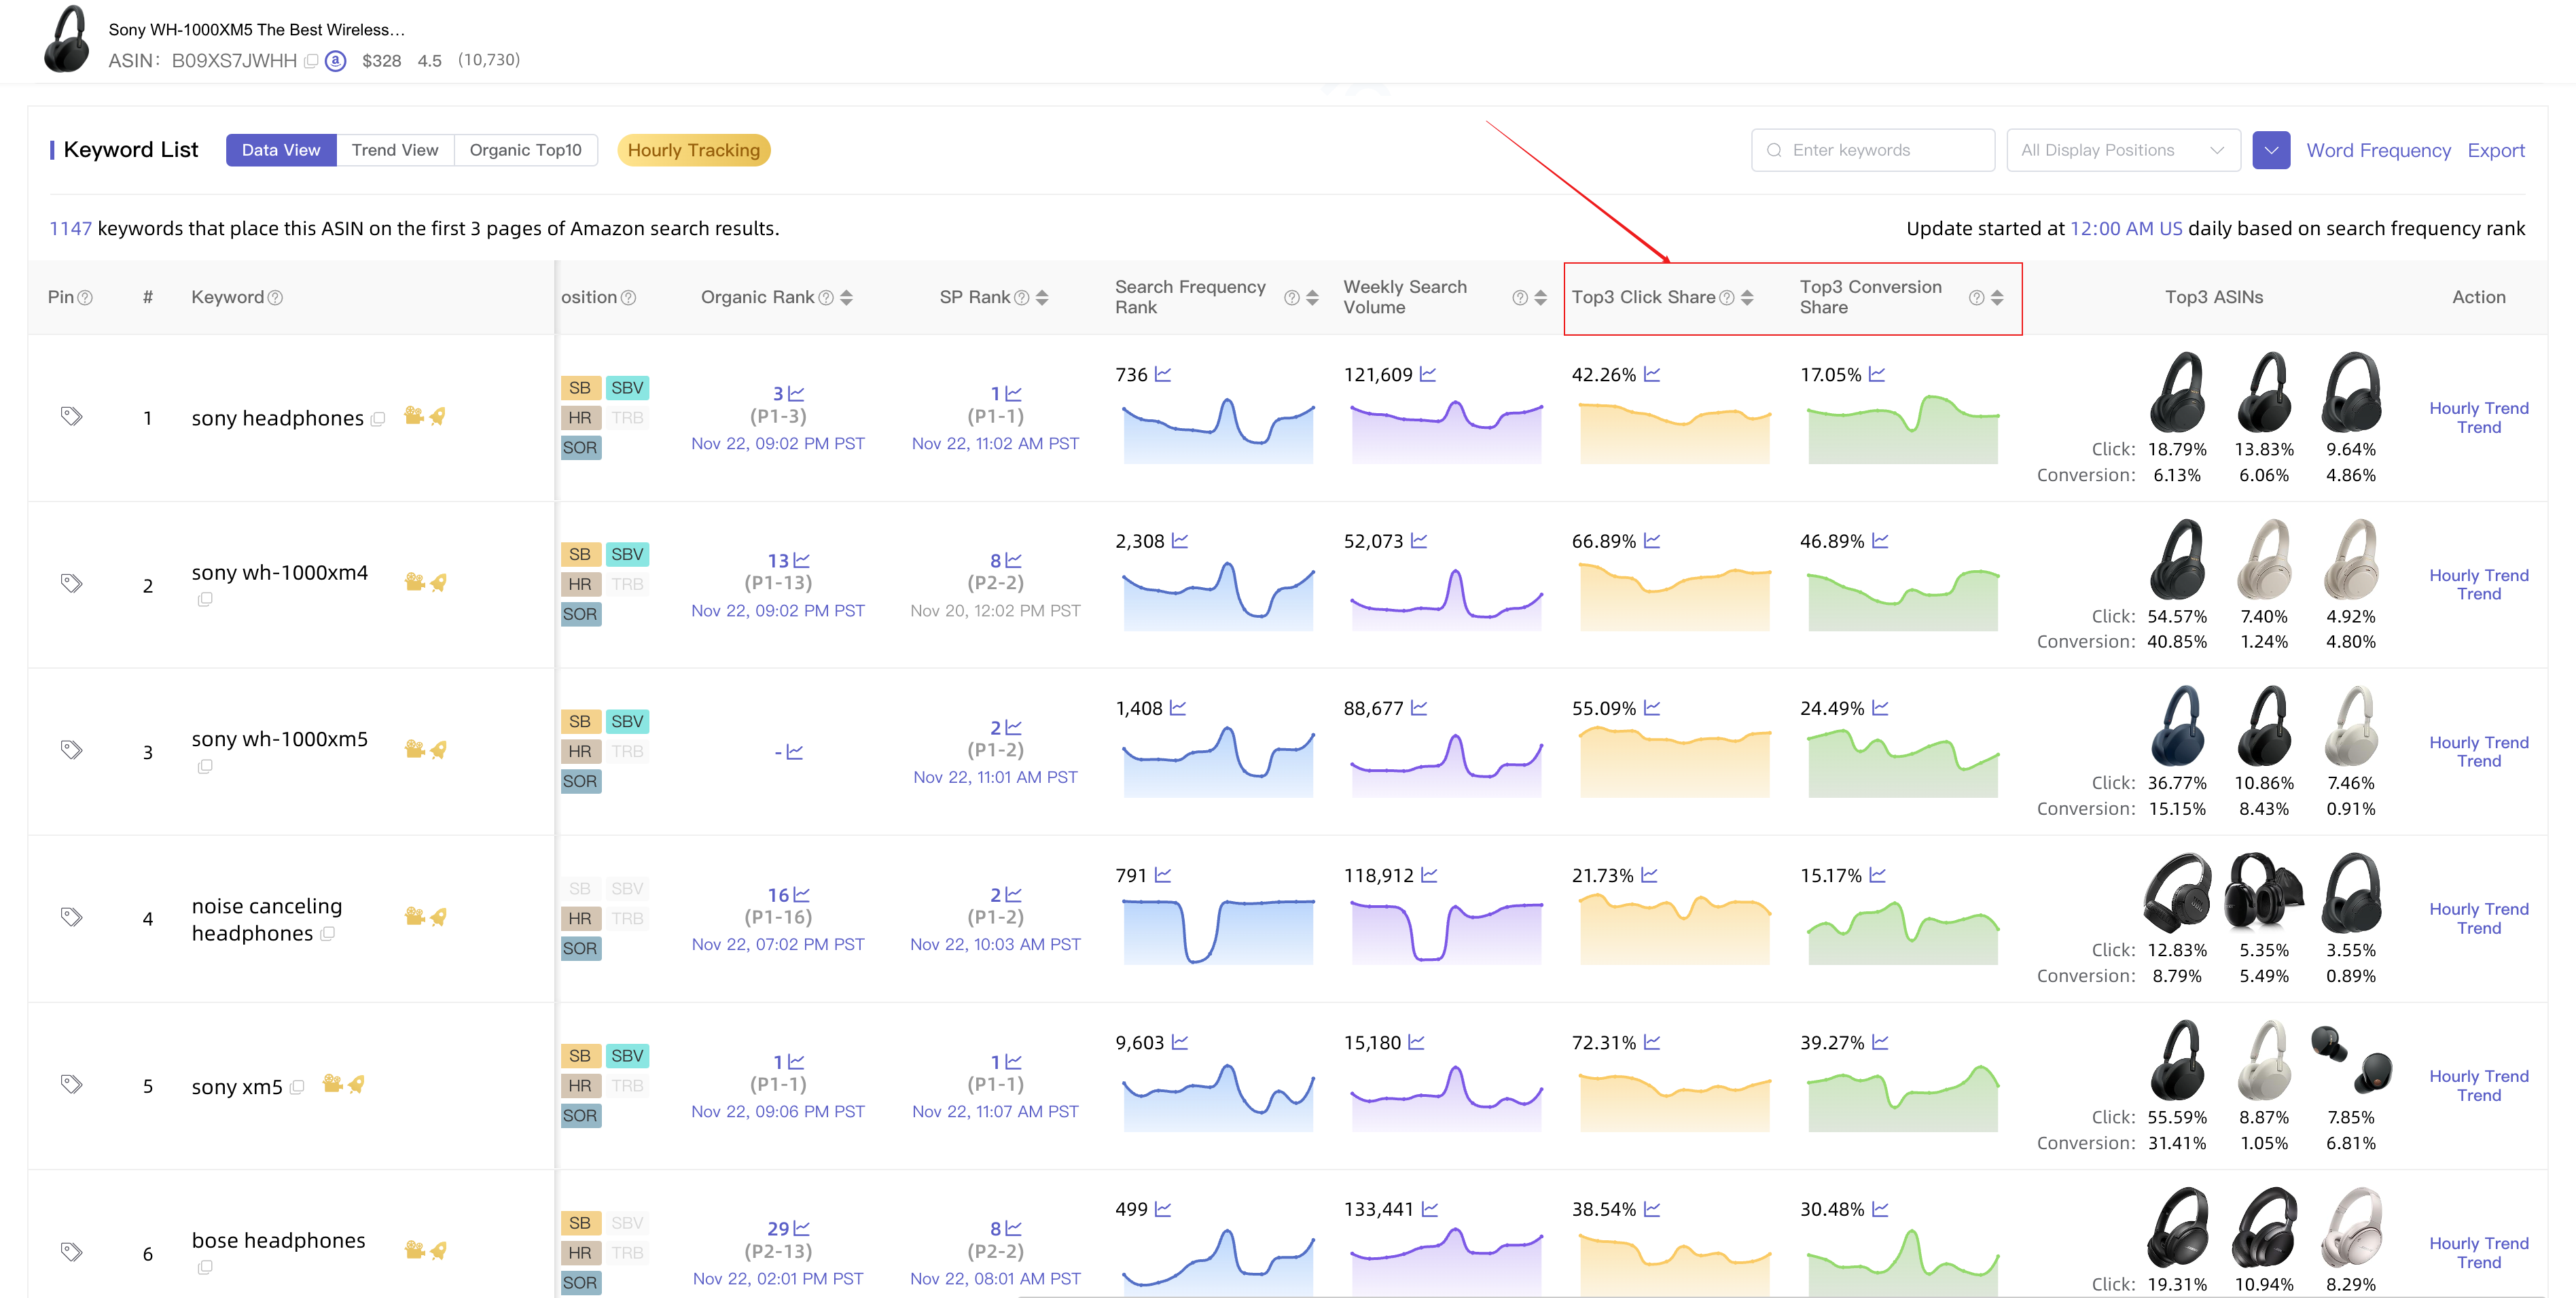2576x1298 pixels.
Task: Click earbuds thumbnail with 7.85% click share
Action: (2351, 1060)
